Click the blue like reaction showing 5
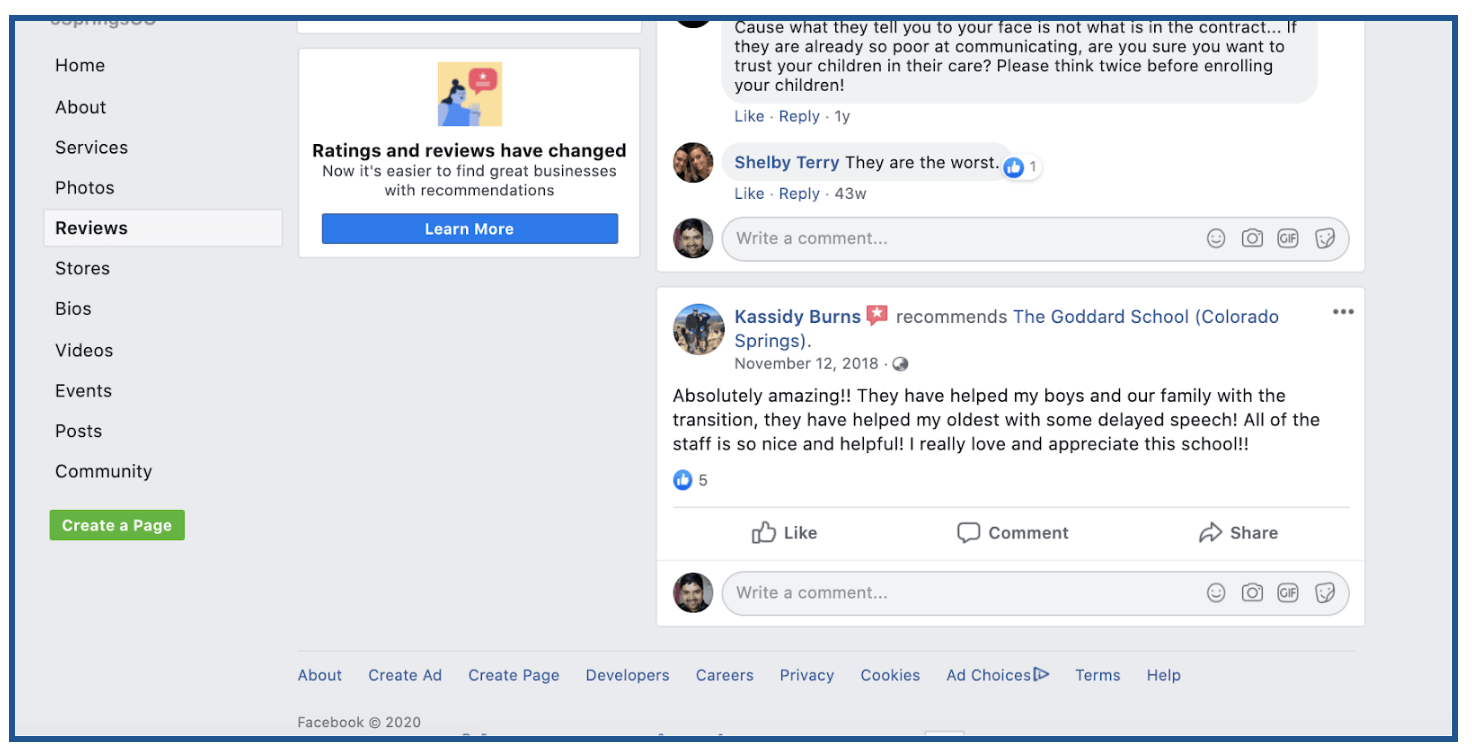This screenshot has height=755, width=1472. pos(690,480)
